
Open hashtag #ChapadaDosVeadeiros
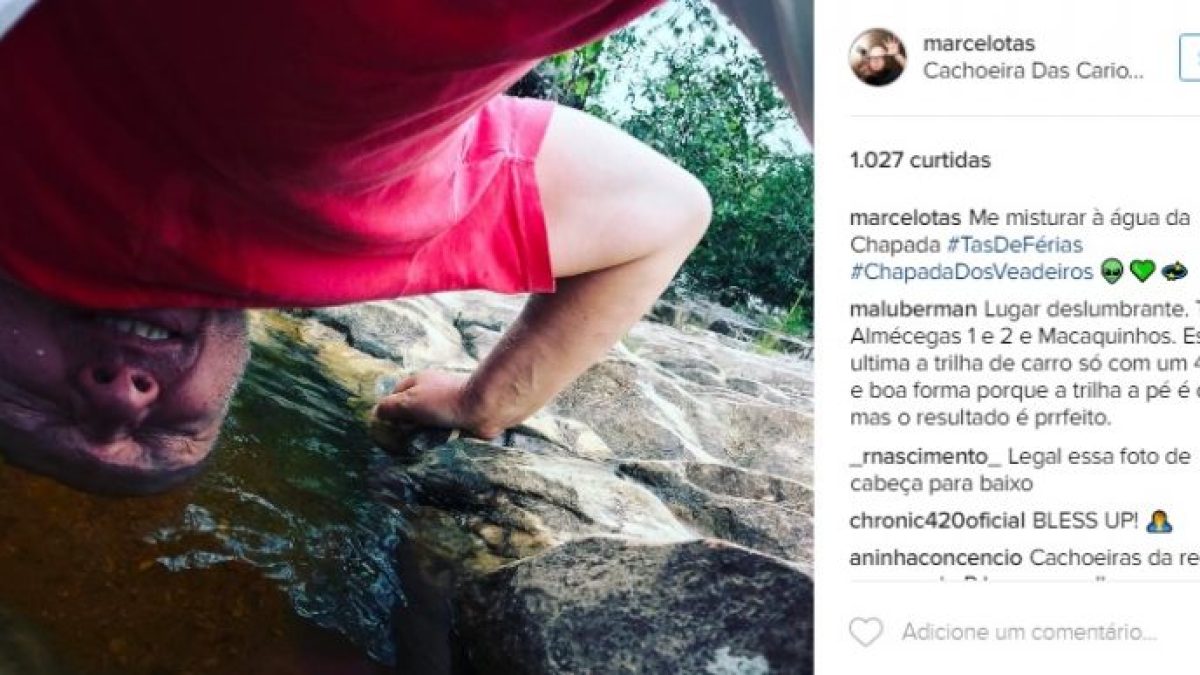tap(971, 271)
